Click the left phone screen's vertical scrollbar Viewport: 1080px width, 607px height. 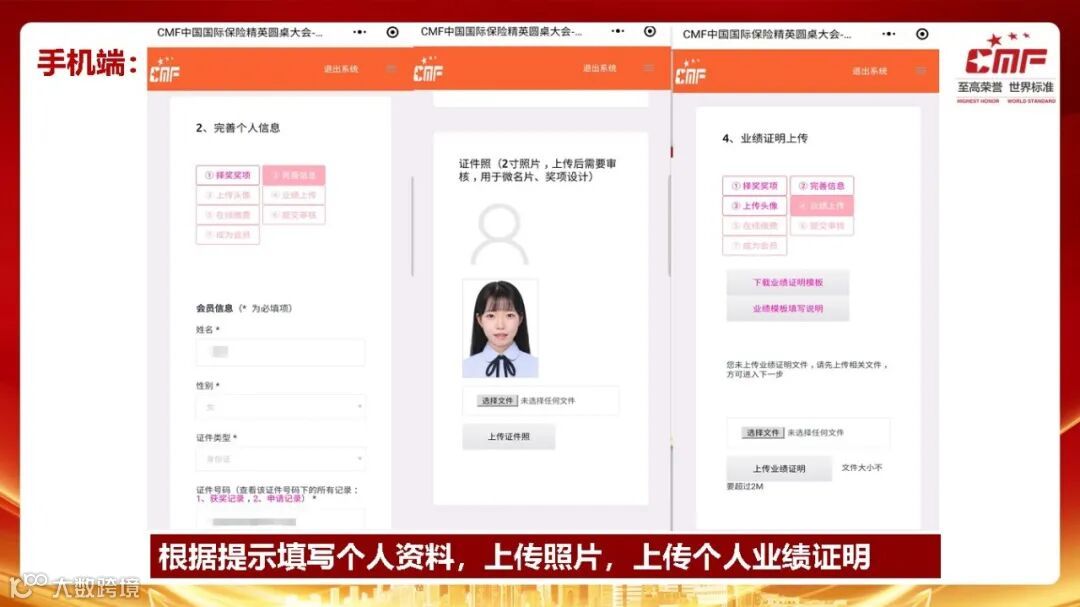(x=412, y=226)
